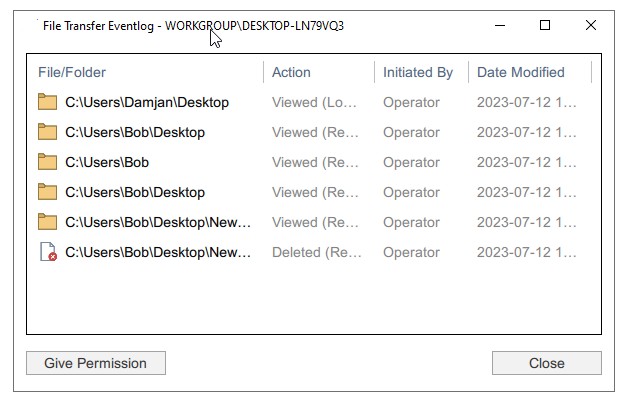Image resolution: width=621 pixels, height=403 pixels.
Task: Sort entries by Date Modified header
Action: [x=520, y=72]
